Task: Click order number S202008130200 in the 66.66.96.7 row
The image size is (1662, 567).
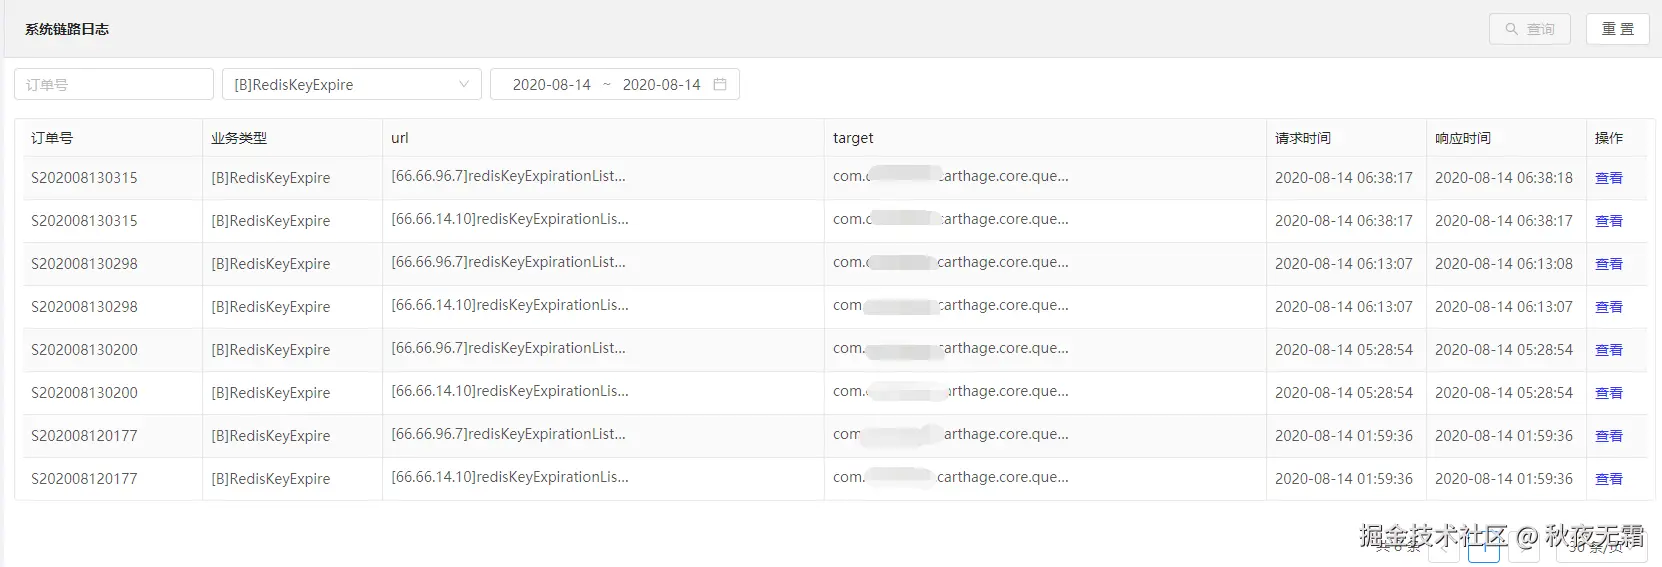Action: click(84, 350)
